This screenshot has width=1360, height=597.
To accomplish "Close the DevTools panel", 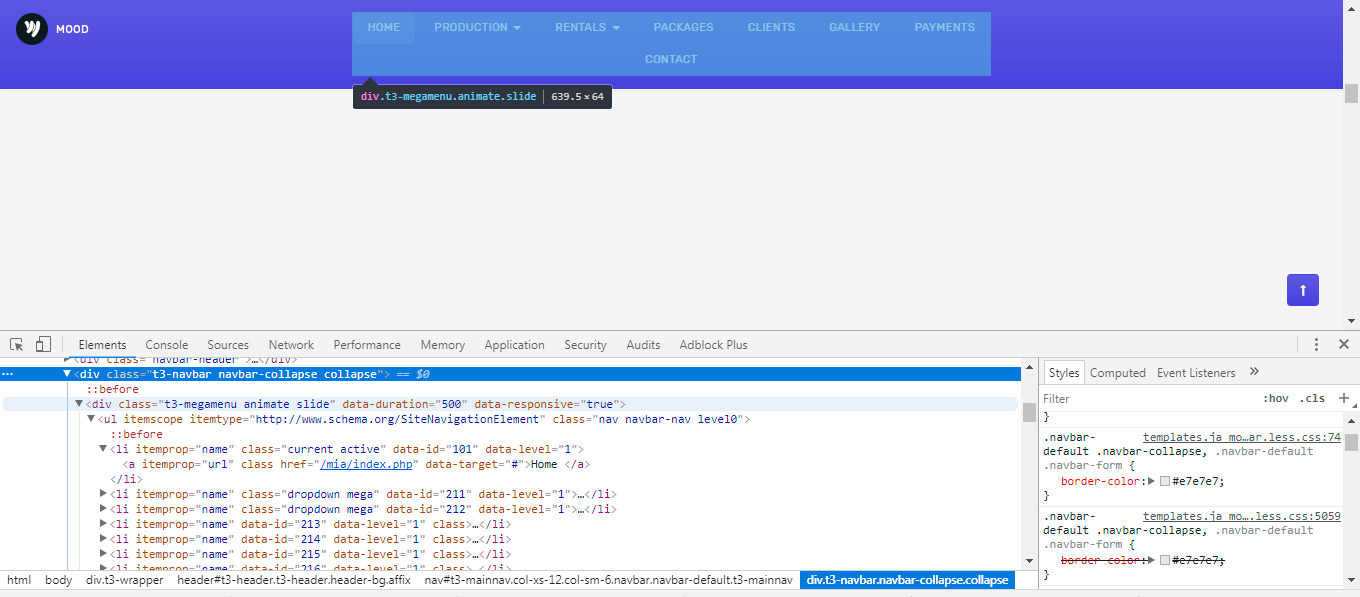I will [1343, 344].
